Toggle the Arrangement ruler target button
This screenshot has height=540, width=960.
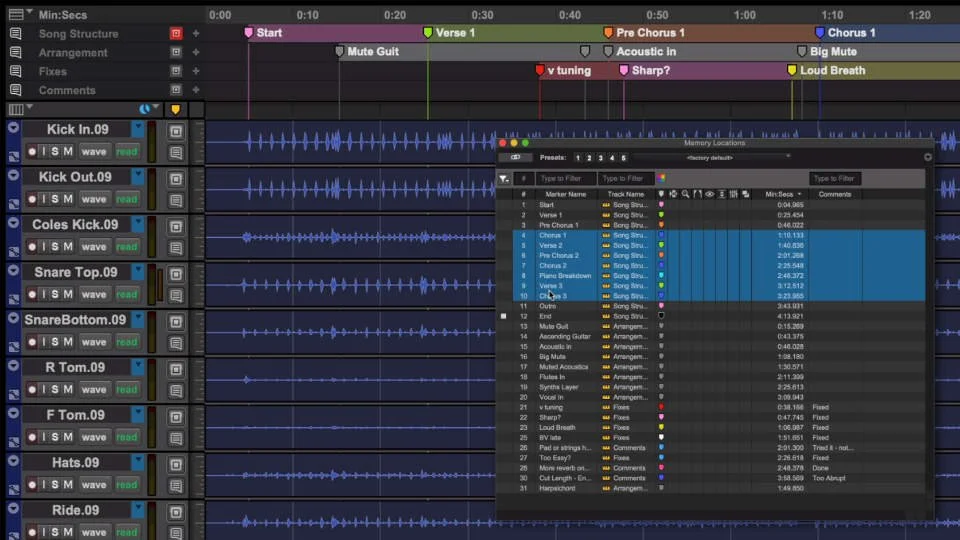coord(176,52)
